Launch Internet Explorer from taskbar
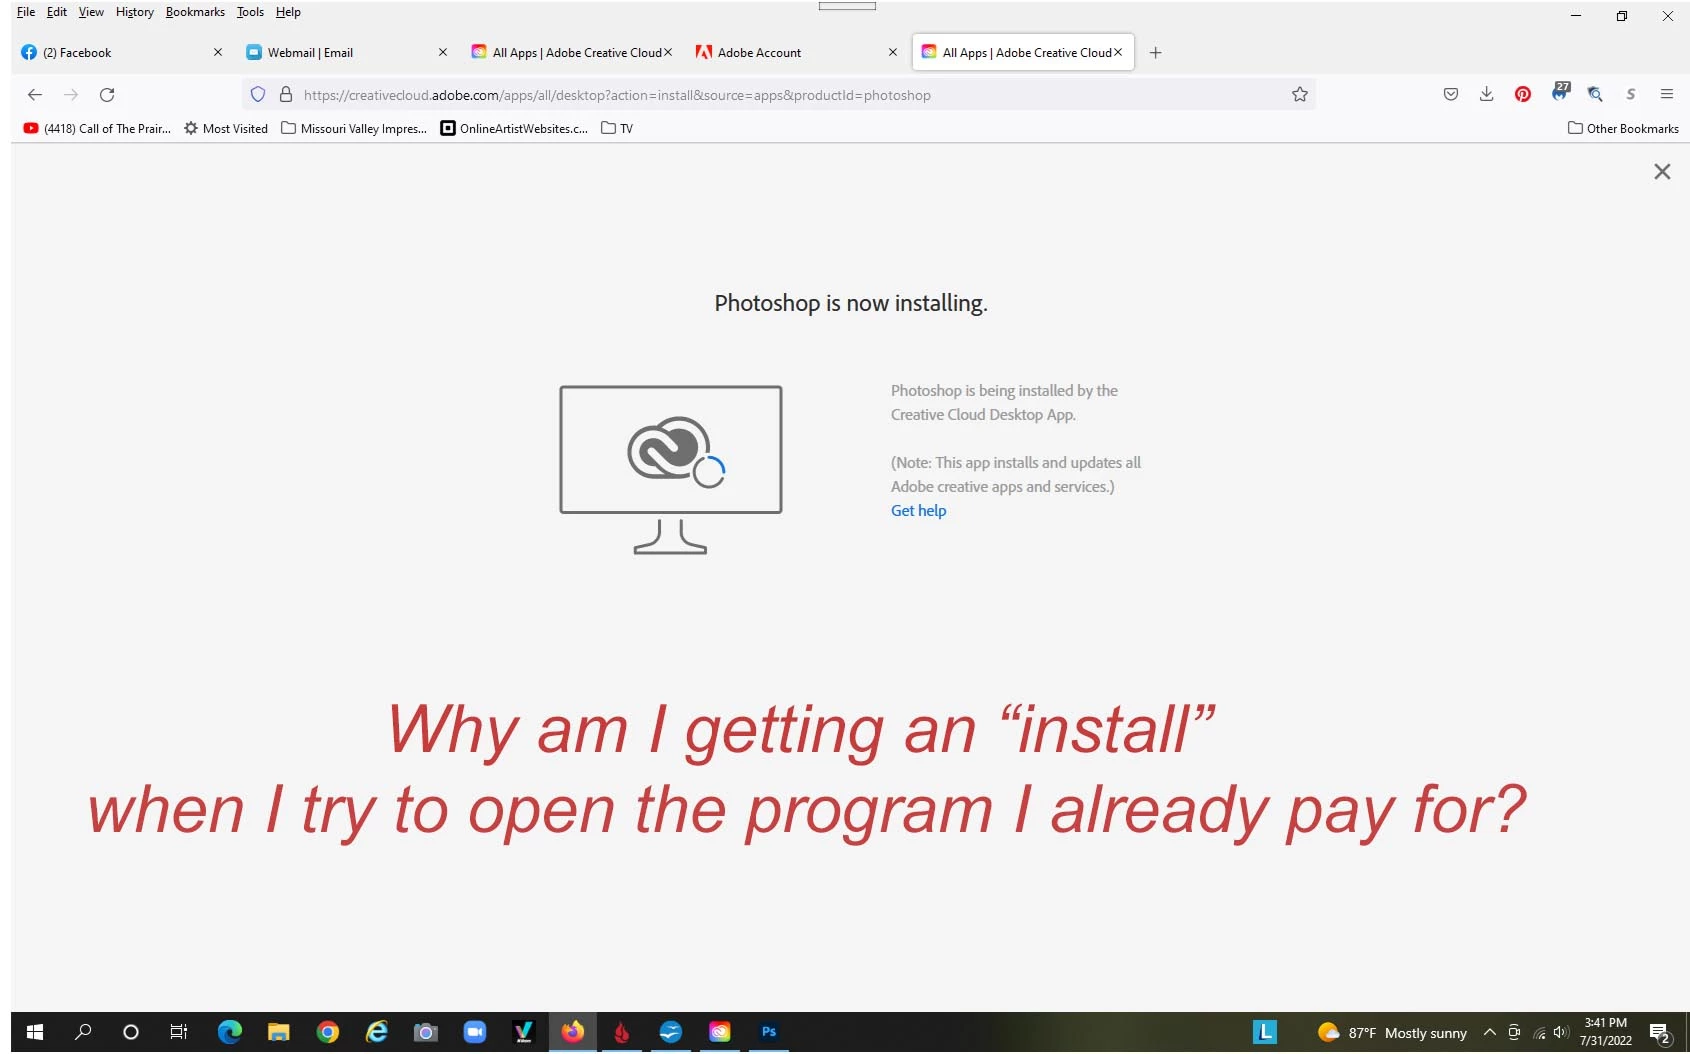The height and width of the screenshot is (1054, 1690). [377, 1032]
